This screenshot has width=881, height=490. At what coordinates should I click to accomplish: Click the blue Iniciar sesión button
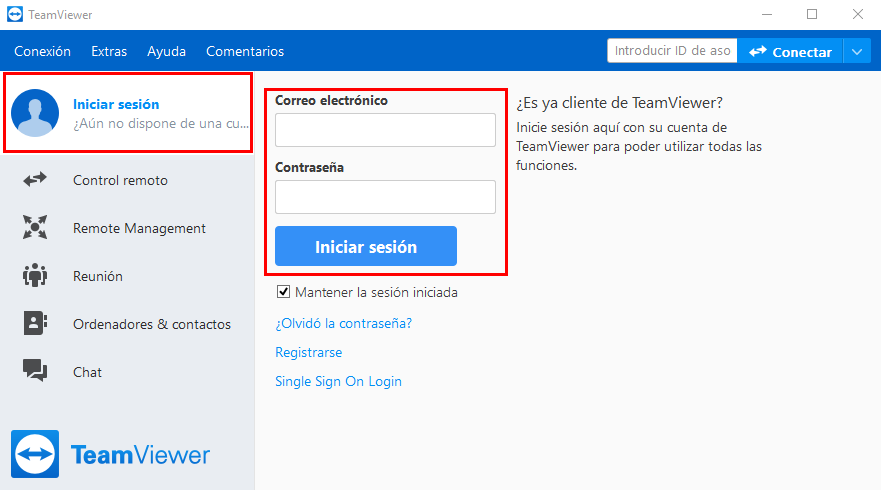pyautogui.click(x=366, y=246)
